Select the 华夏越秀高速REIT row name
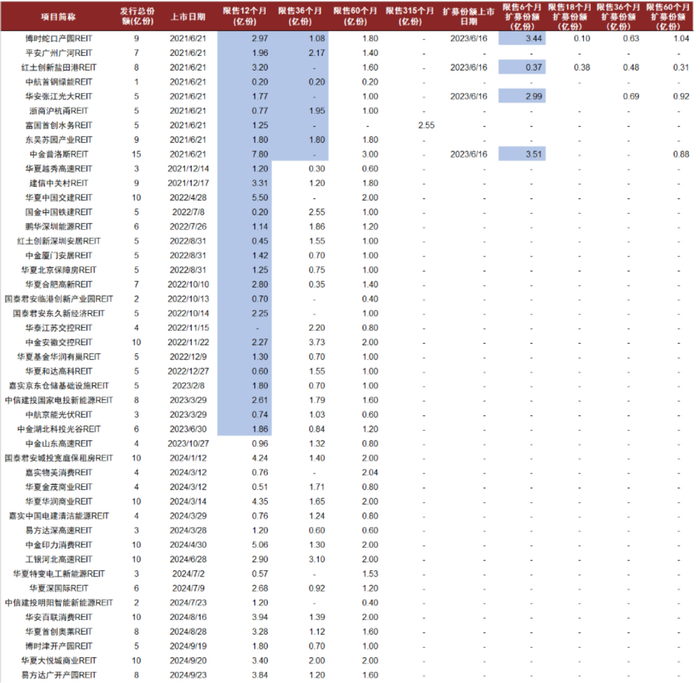The image size is (700, 683). tap(58, 169)
